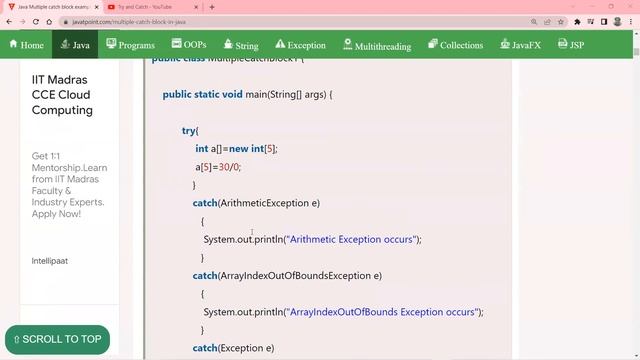Open the Multithreading menu item

point(377,45)
